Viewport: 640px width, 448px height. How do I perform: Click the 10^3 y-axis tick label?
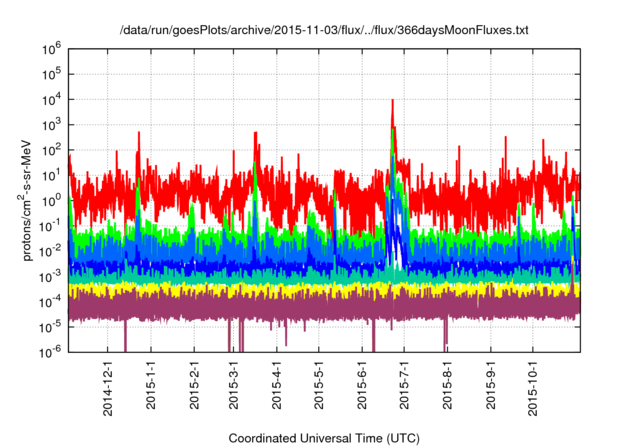tap(51, 124)
